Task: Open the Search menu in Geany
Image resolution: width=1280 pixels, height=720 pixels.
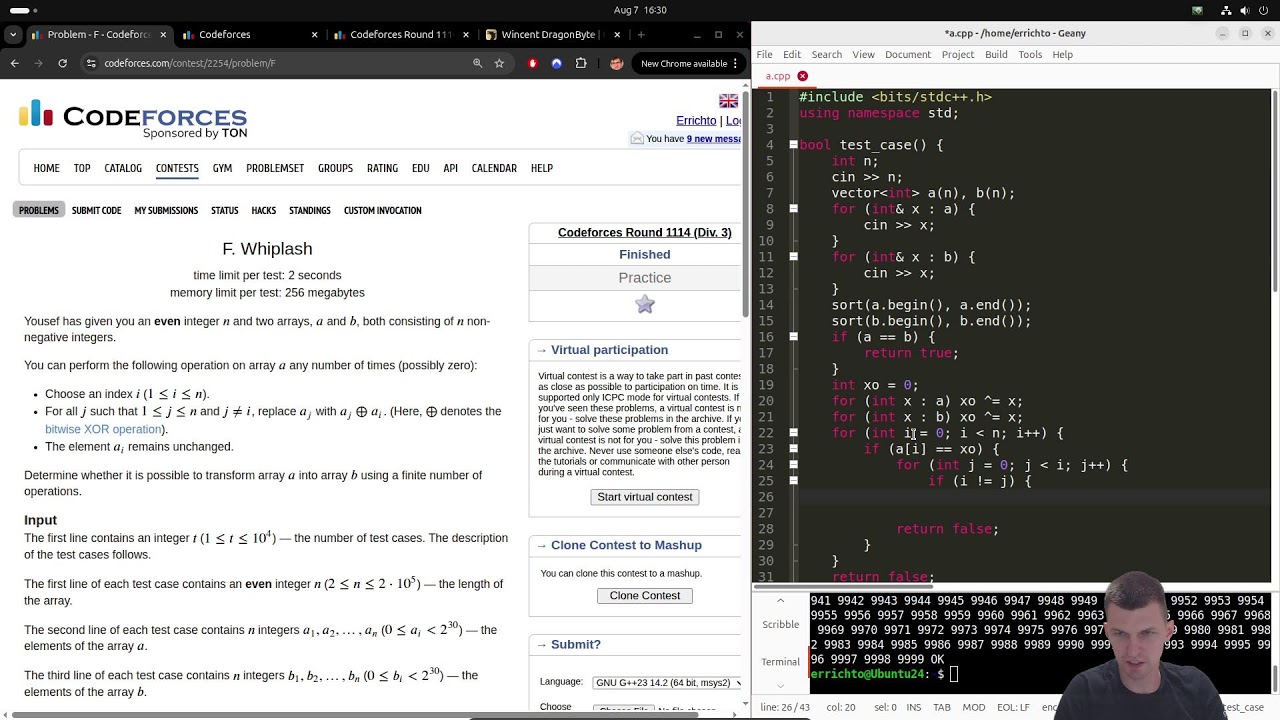Action: 826,54
